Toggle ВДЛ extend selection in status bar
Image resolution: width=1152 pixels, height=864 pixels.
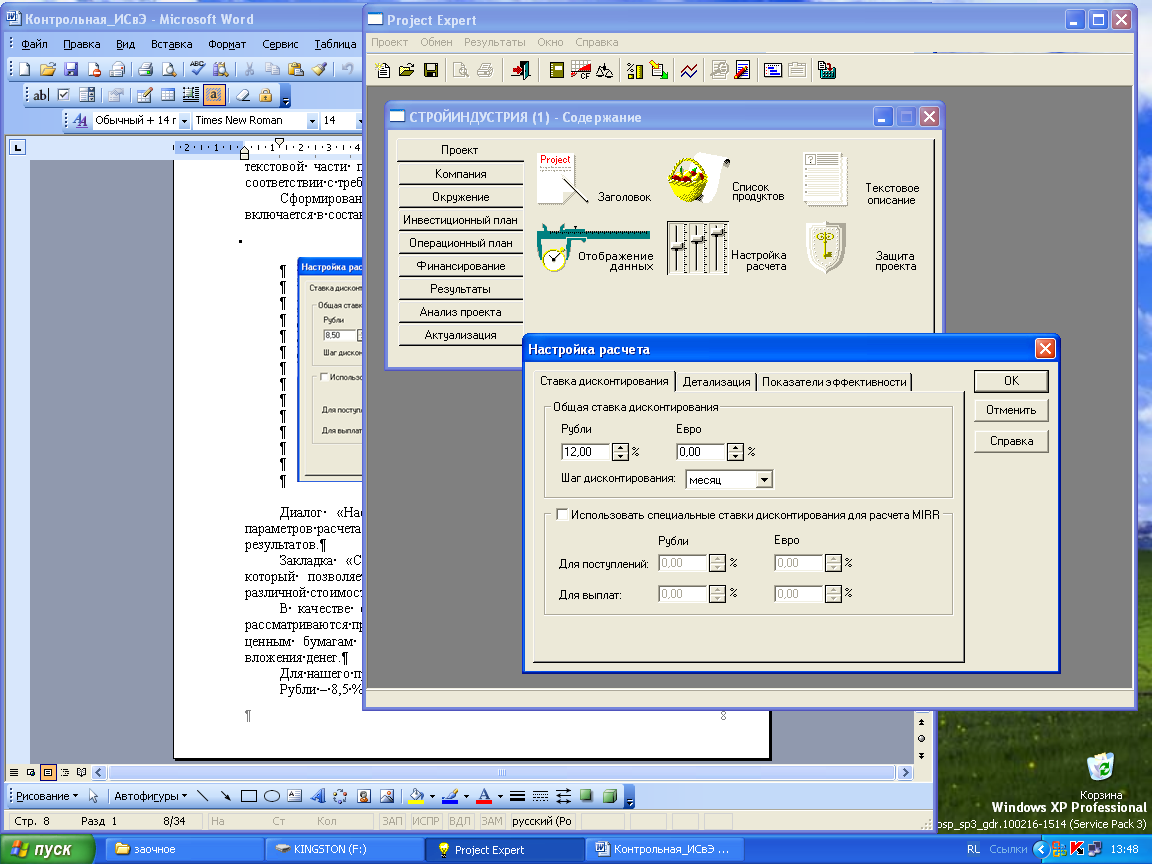click(459, 821)
